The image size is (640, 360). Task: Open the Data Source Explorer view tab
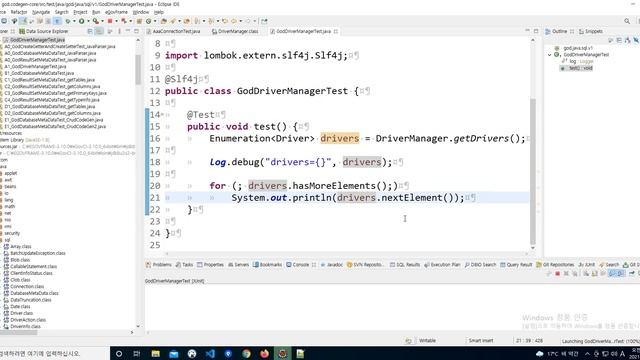point(44,31)
